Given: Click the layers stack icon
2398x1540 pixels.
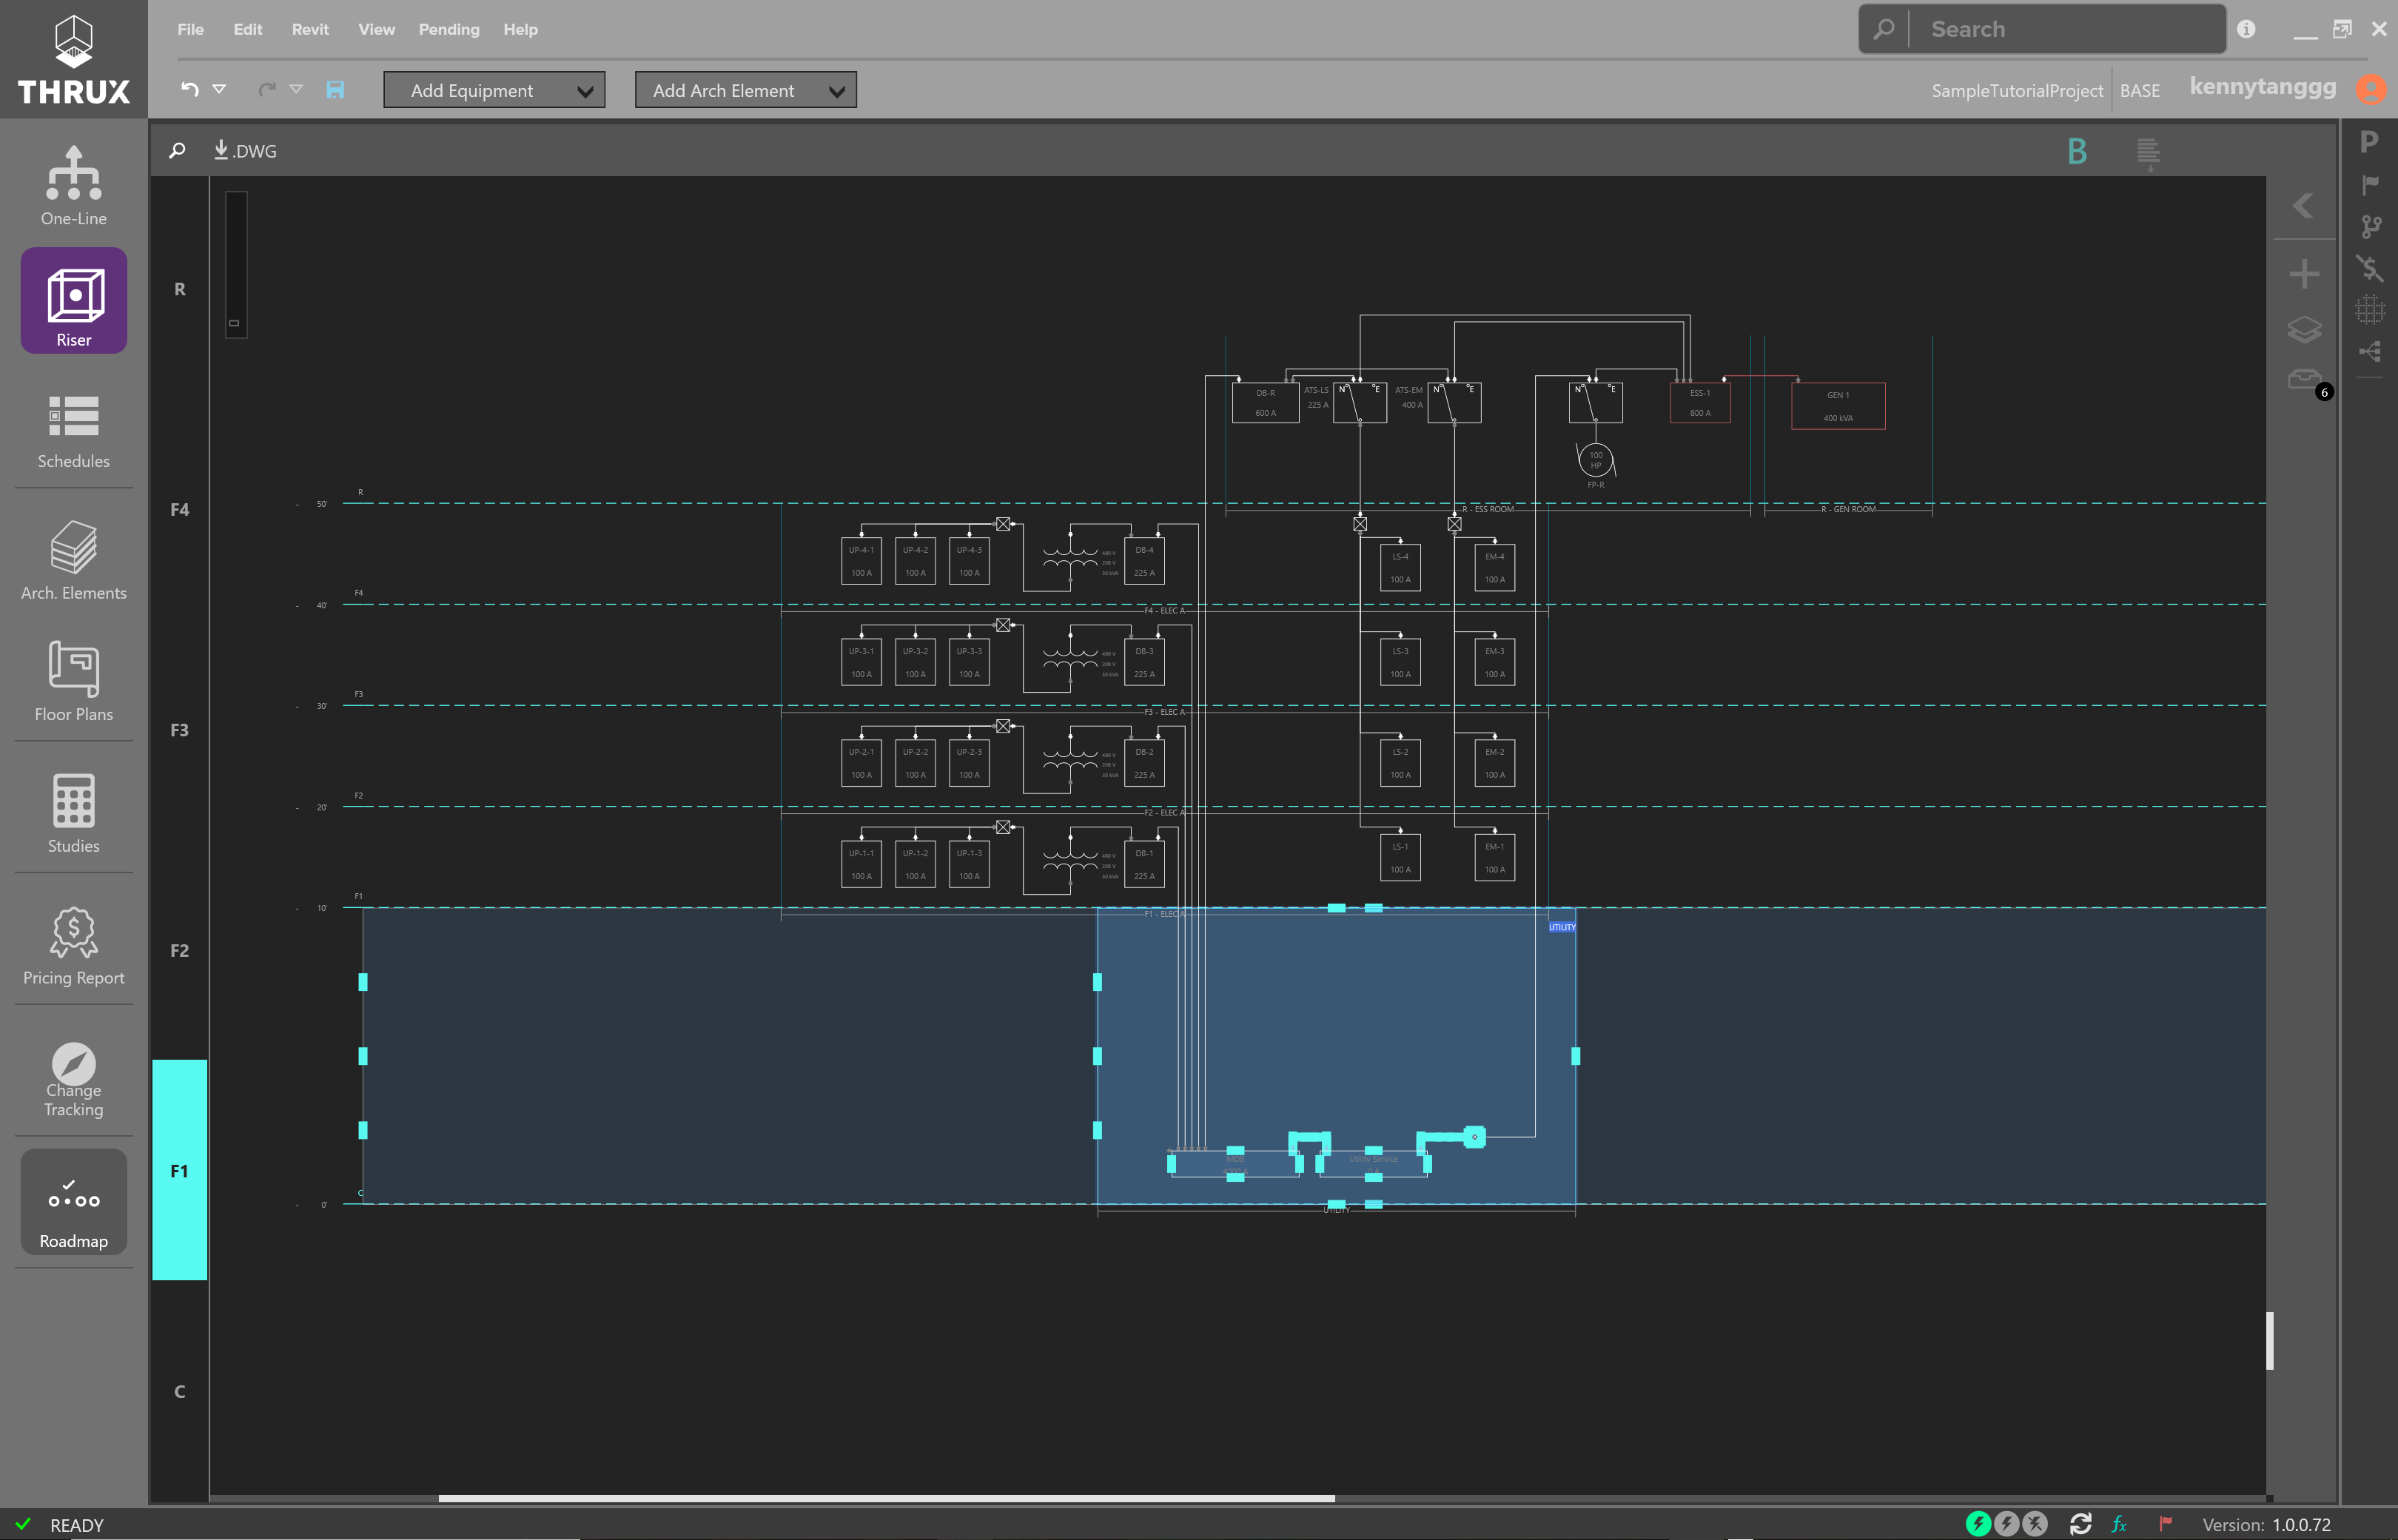Looking at the screenshot, I should 2304,329.
